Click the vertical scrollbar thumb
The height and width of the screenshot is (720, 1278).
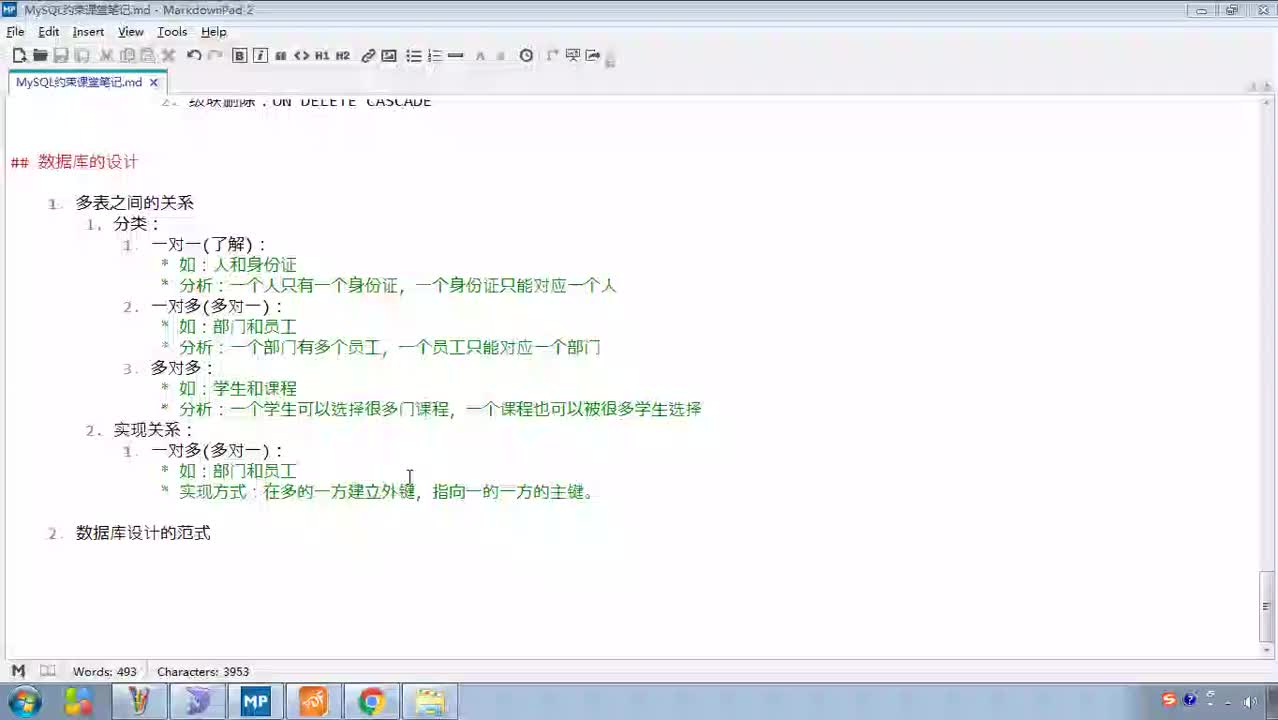pos(1268,606)
